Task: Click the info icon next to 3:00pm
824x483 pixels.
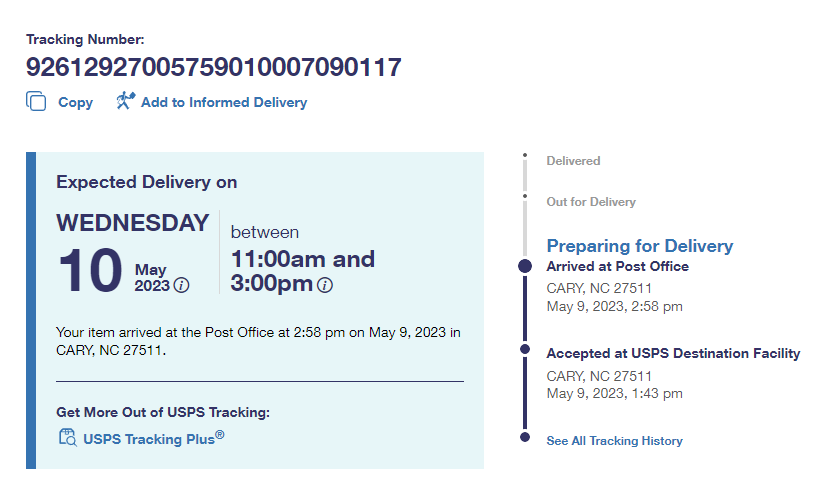Action: 325,285
